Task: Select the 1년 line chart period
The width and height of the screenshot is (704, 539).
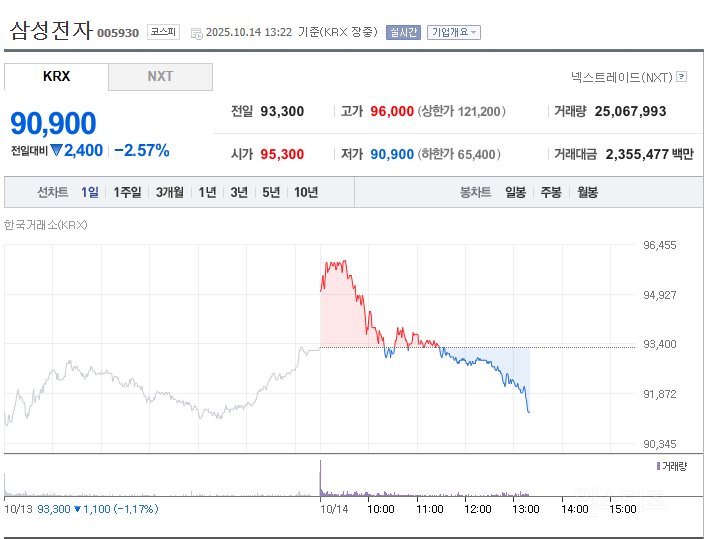Action: click(x=207, y=192)
